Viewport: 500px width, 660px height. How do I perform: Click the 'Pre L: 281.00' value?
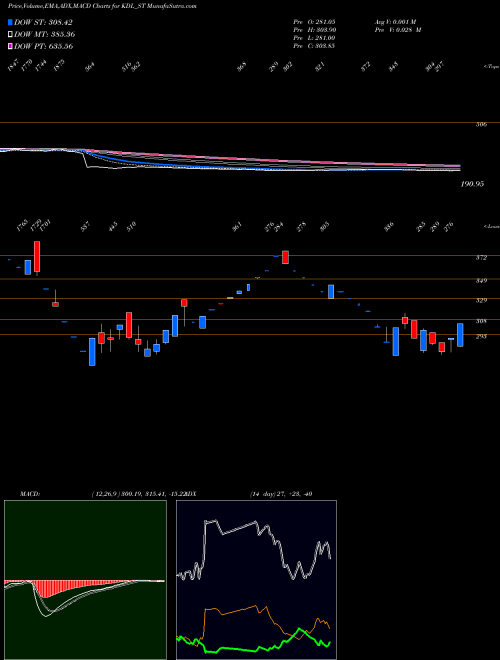coord(314,38)
